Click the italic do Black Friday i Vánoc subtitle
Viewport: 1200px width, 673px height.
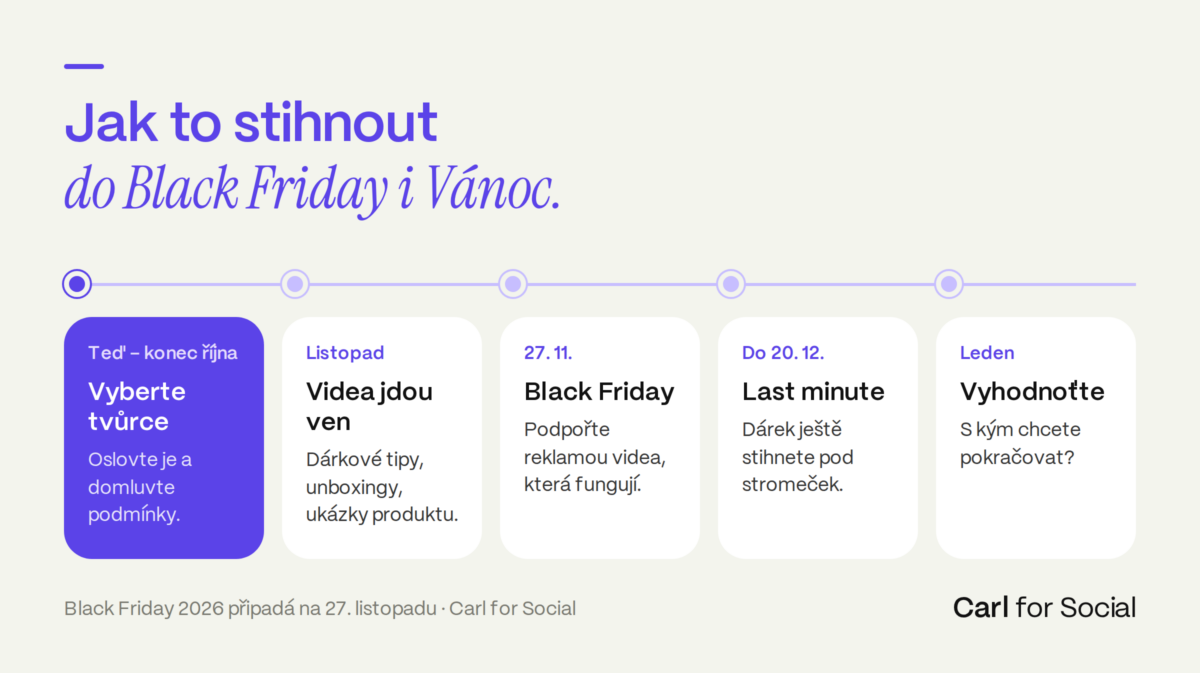pyautogui.click(x=312, y=189)
